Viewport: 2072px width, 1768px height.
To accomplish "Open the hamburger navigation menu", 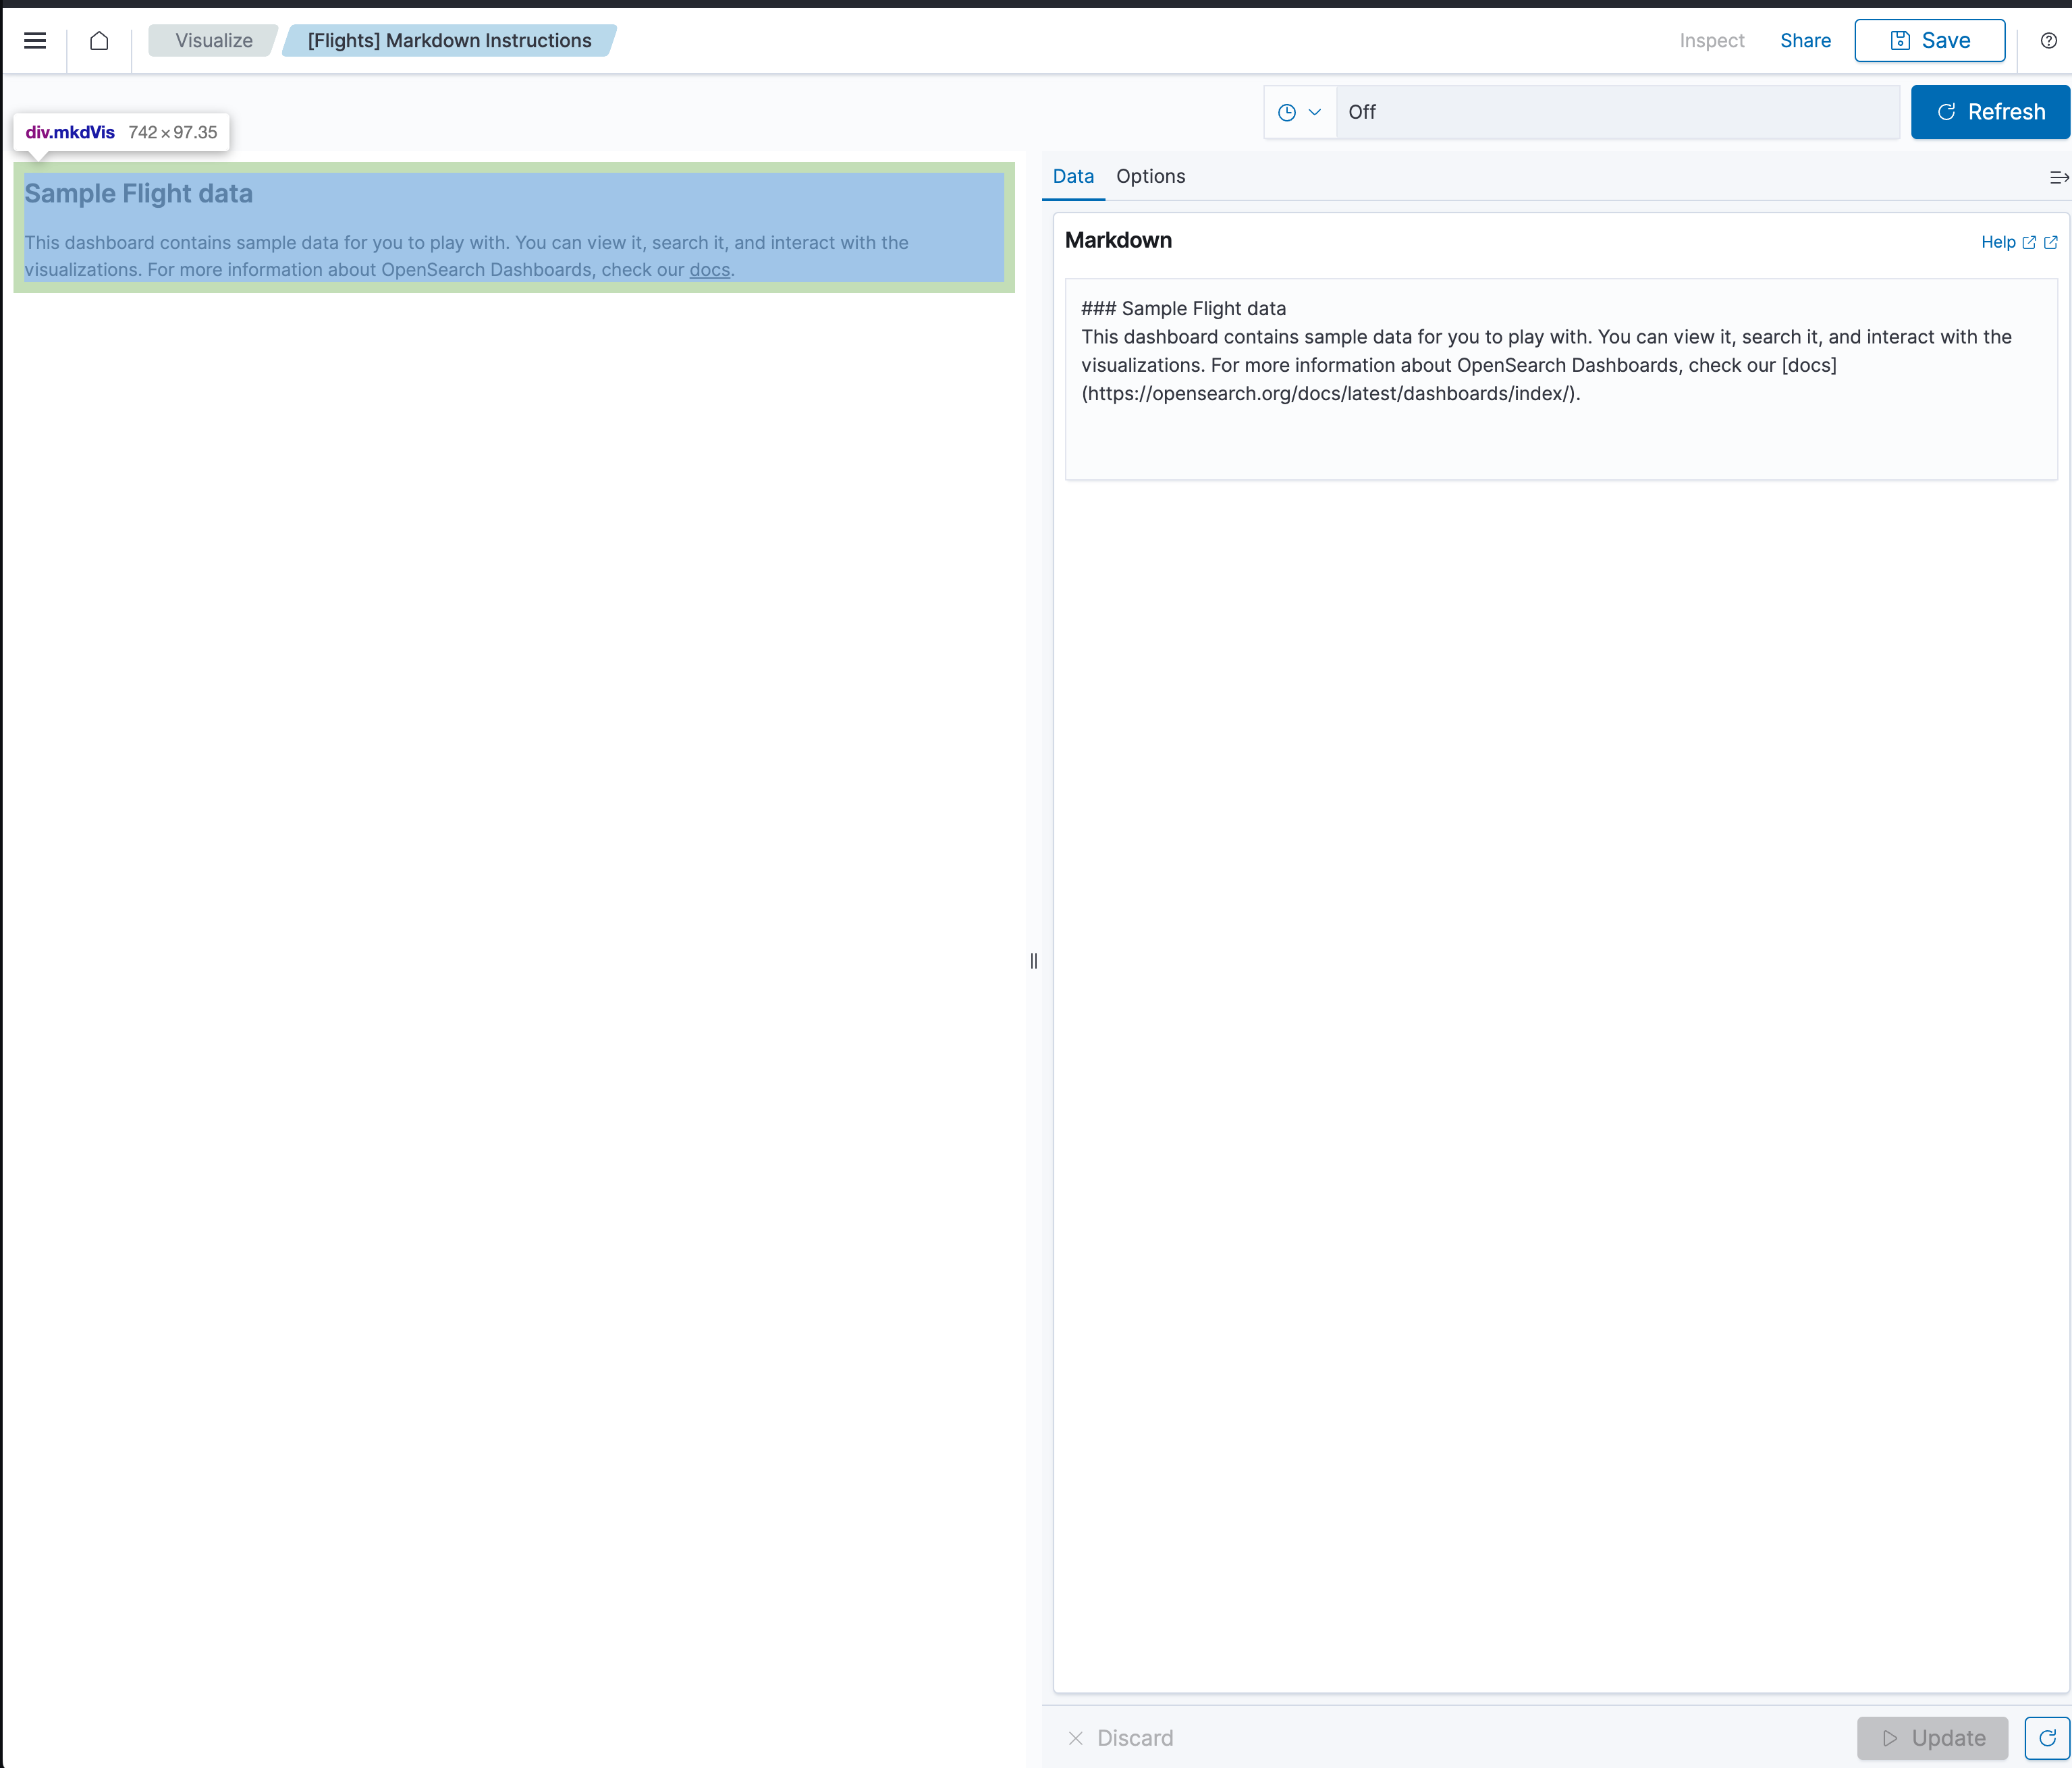I will click(x=35, y=40).
